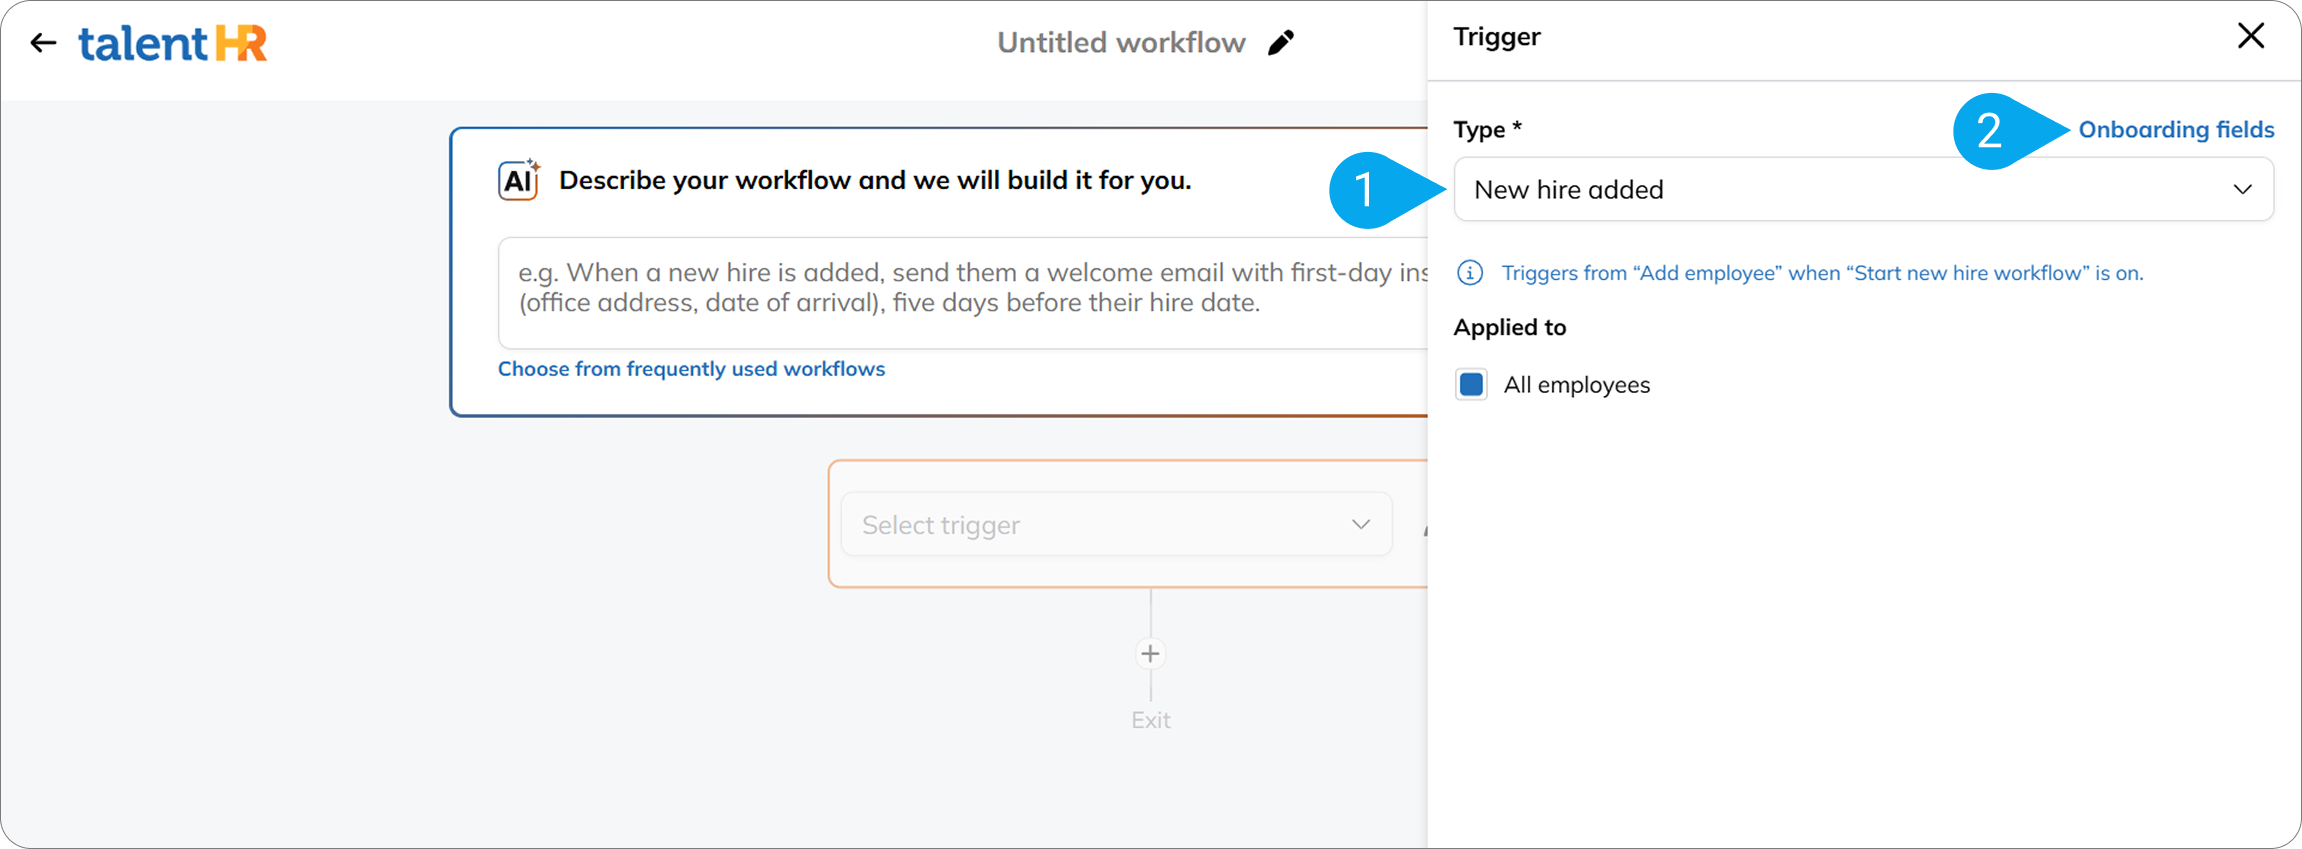Image resolution: width=2302 pixels, height=849 pixels.
Task: Click the 'Describe your workflow' heading
Action: point(875,180)
